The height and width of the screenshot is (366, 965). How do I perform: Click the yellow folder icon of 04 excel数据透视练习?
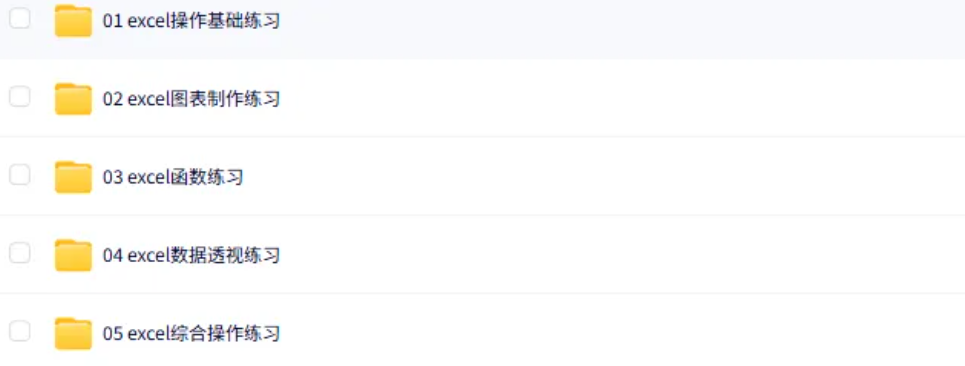pyautogui.click(x=73, y=255)
